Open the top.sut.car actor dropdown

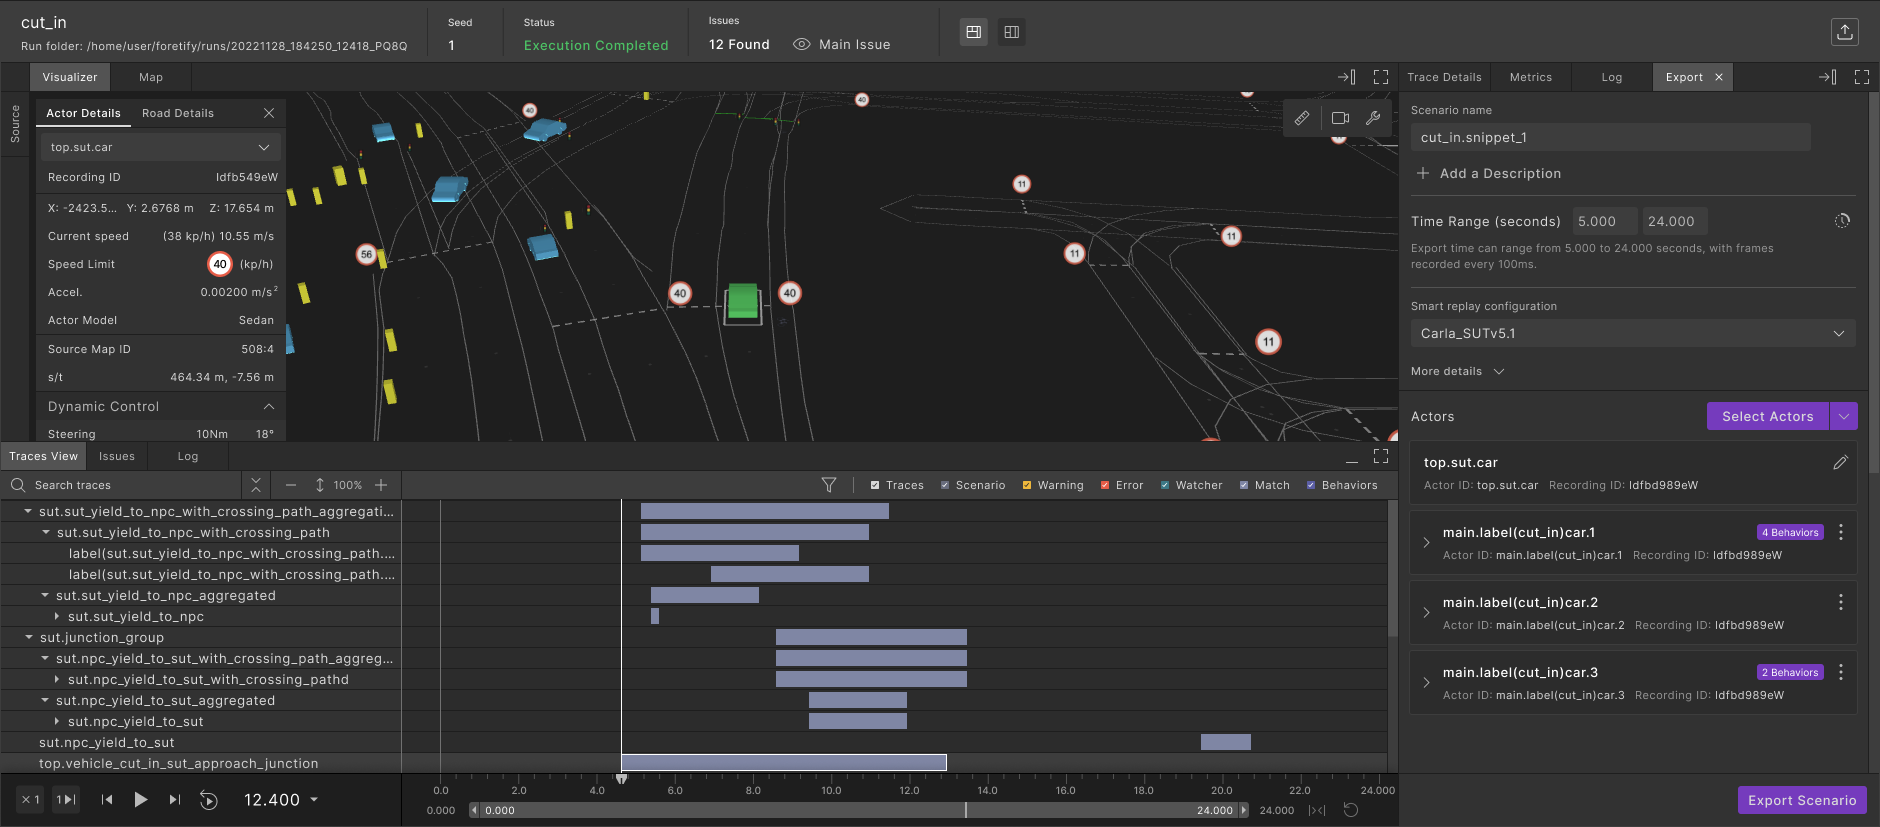tap(160, 147)
